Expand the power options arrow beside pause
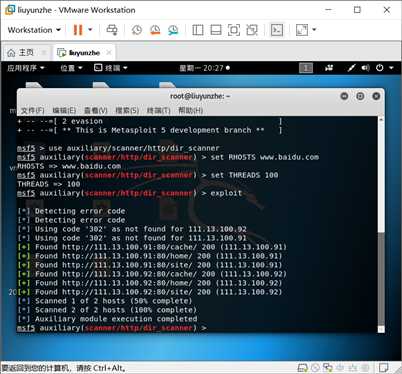 [90, 30]
